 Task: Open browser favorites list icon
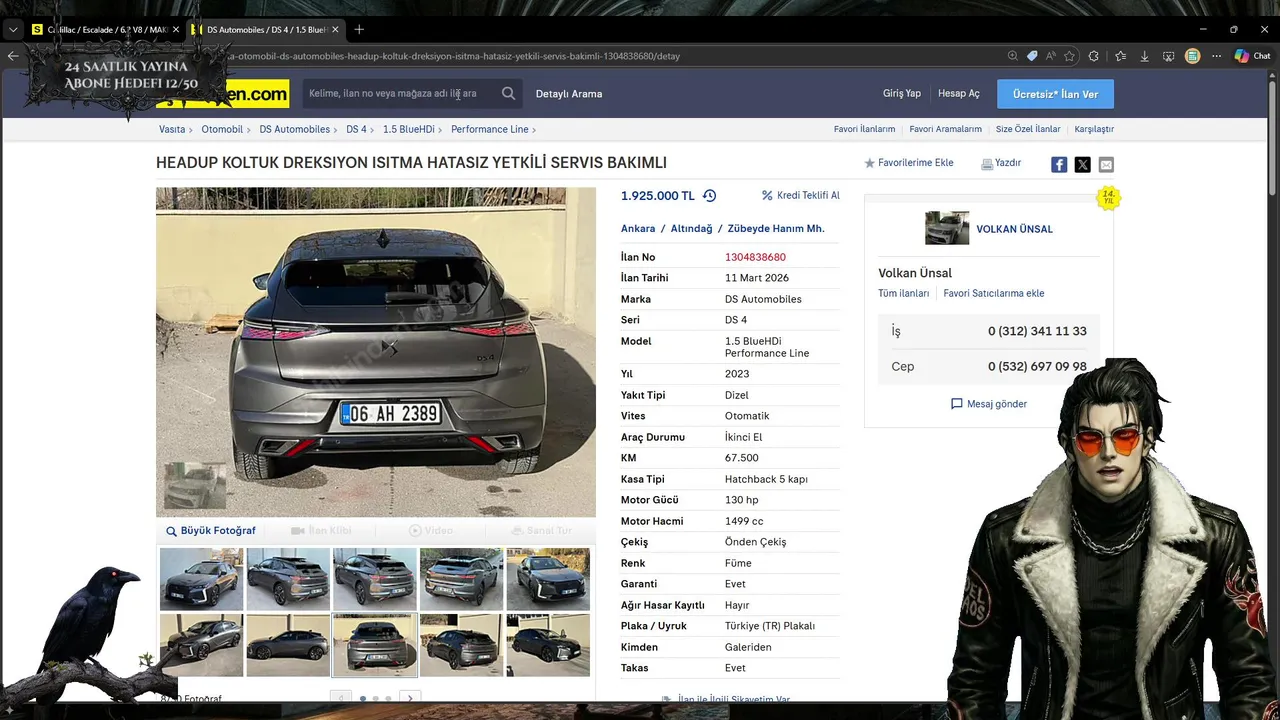click(1120, 56)
